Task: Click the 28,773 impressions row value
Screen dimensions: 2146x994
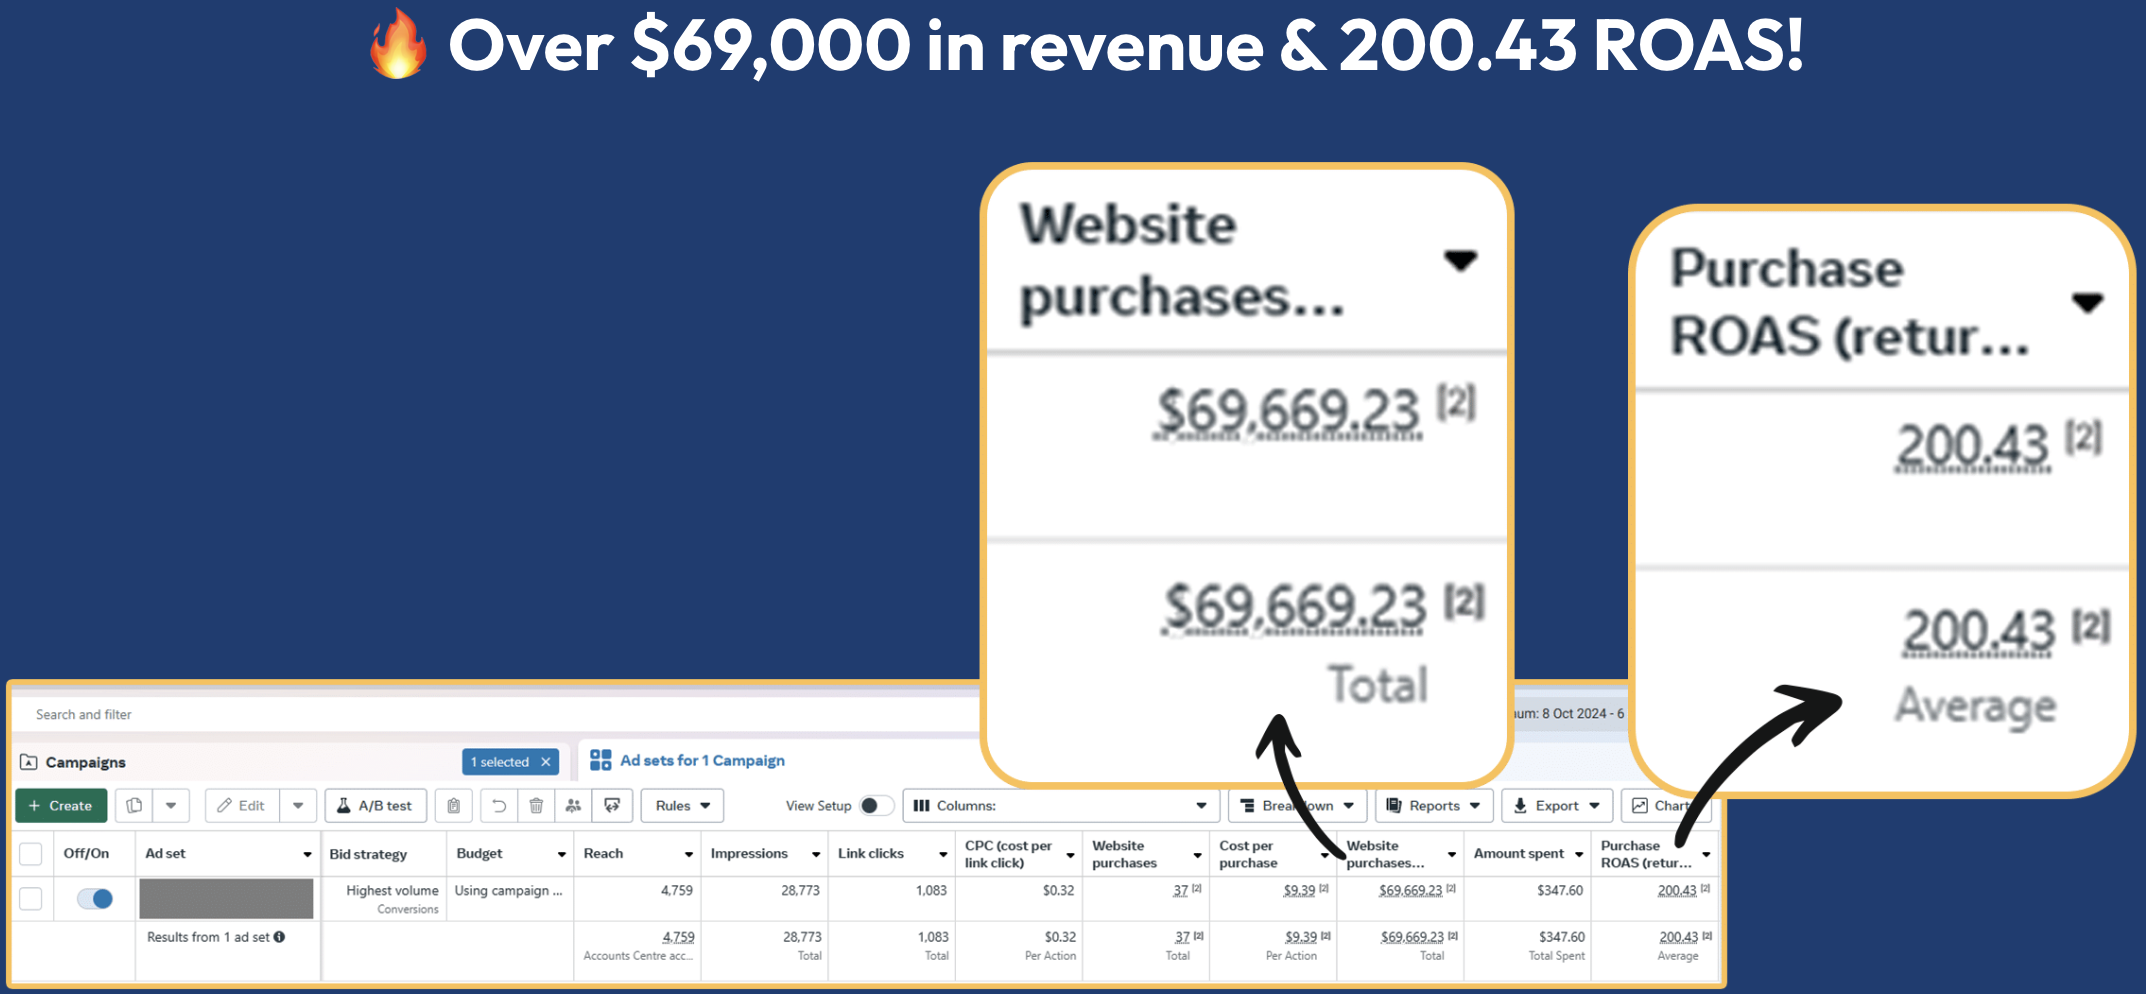Action: click(800, 890)
